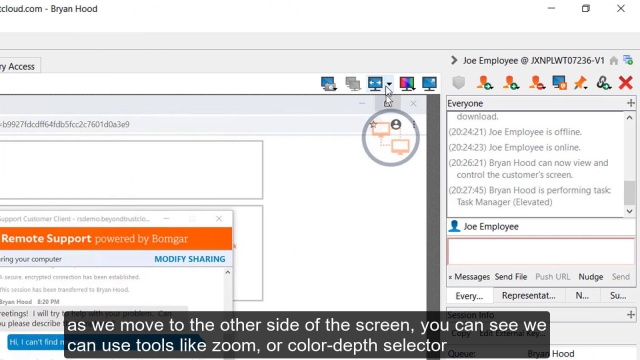Click the chat log scroll down arrow
The height and width of the screenshot is (360, 640).
point(629,211)
